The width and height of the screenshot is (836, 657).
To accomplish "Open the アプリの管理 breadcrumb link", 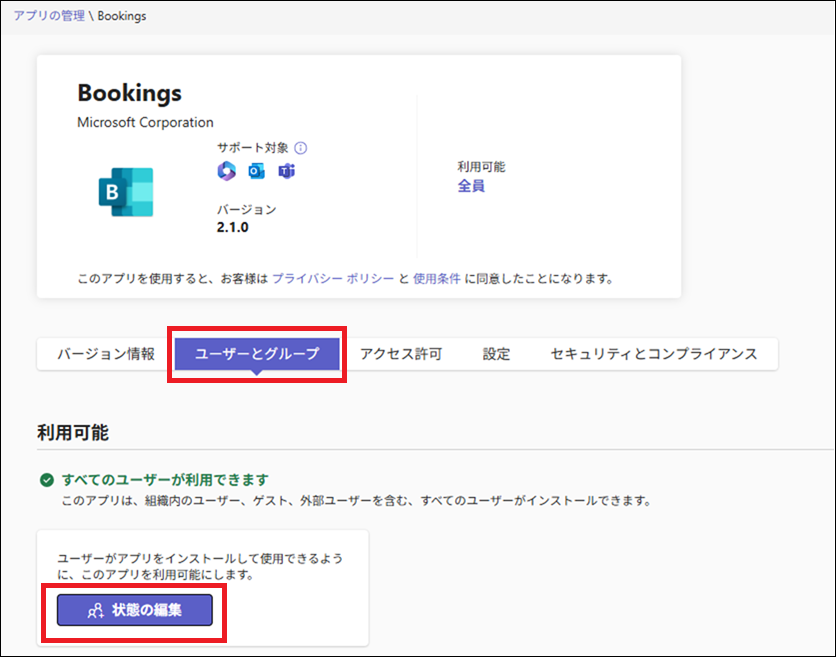I will pos(49,16).
